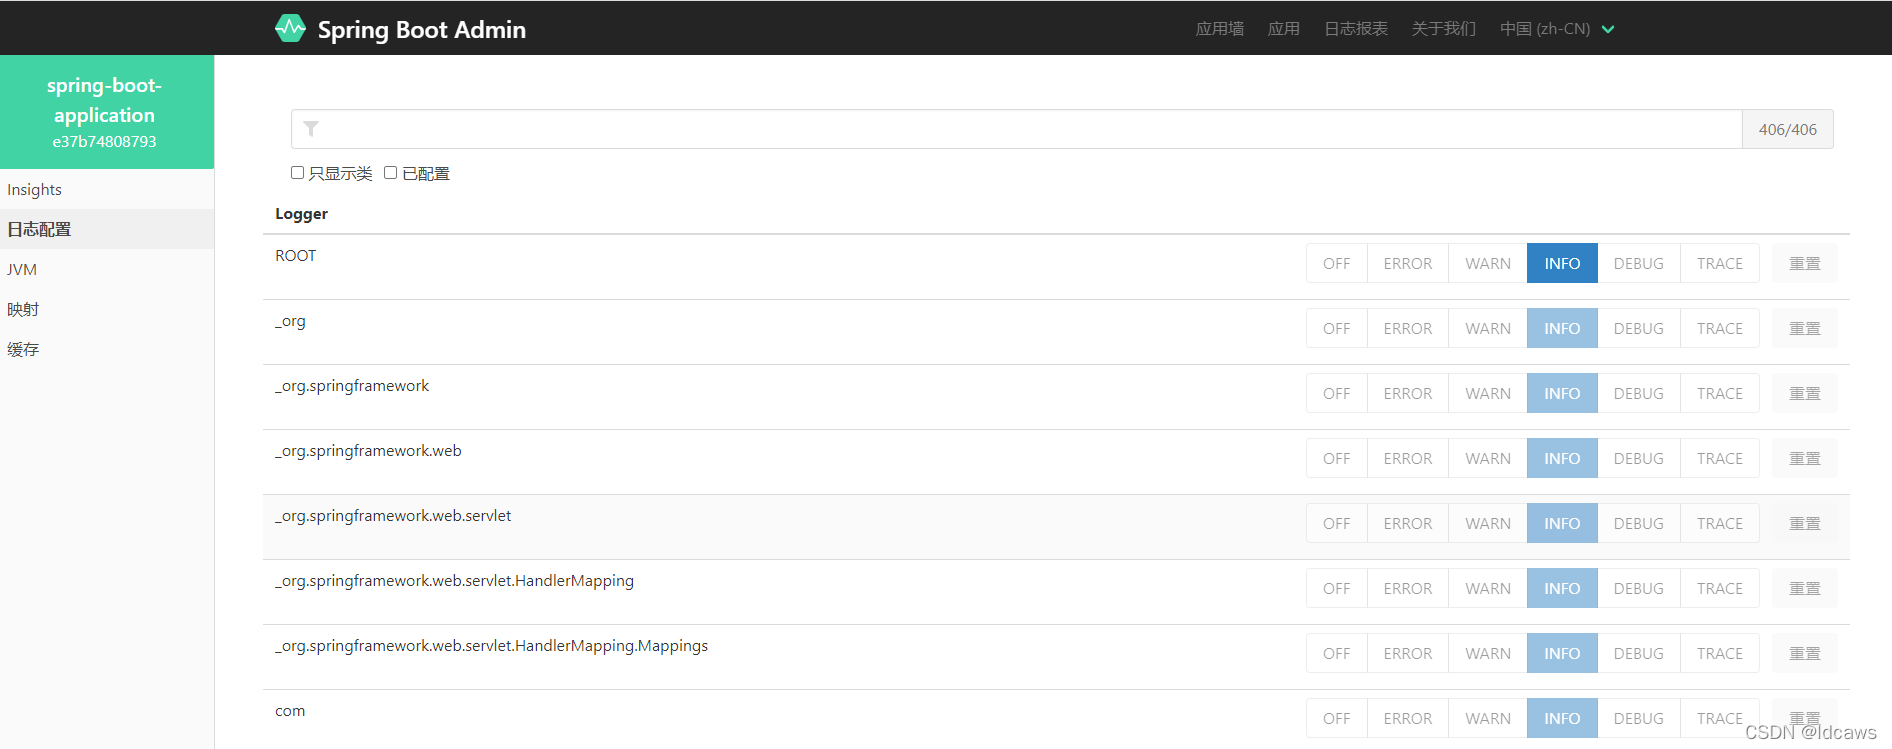Image resolution: width=1892 pixels, height=749 pixels.
Task: Enable the 只显示类 checkbox
Action: coord(297,173)
